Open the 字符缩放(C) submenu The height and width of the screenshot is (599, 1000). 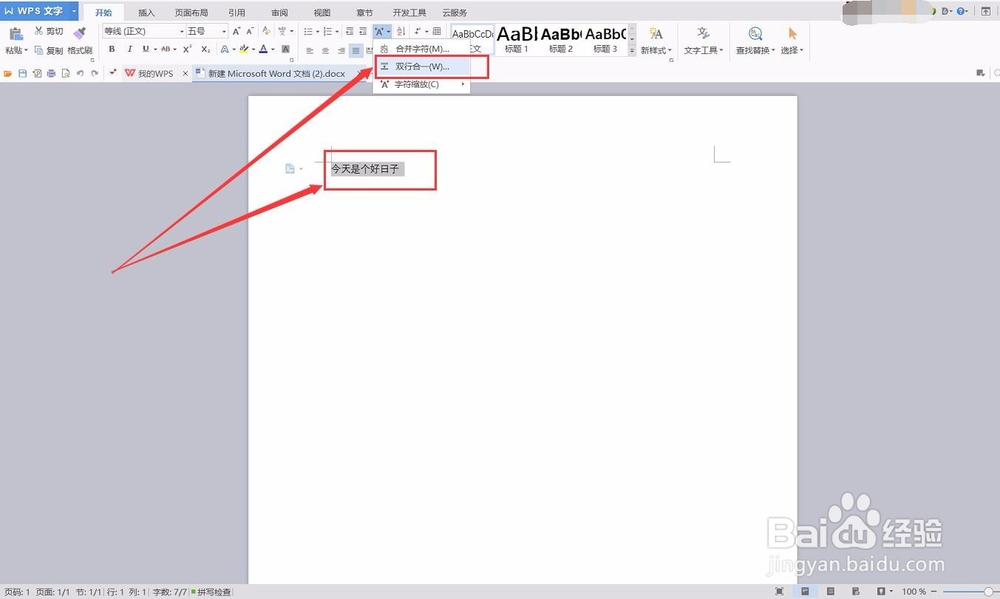coord(422,84)
